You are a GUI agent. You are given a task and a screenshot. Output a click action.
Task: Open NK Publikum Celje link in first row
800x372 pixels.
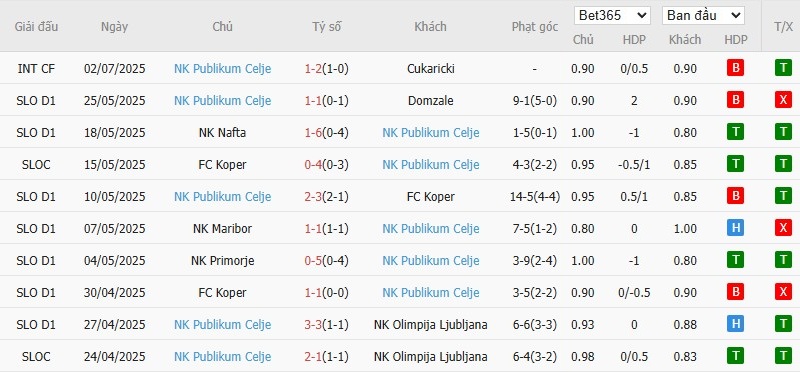click(x=222, y=69)
